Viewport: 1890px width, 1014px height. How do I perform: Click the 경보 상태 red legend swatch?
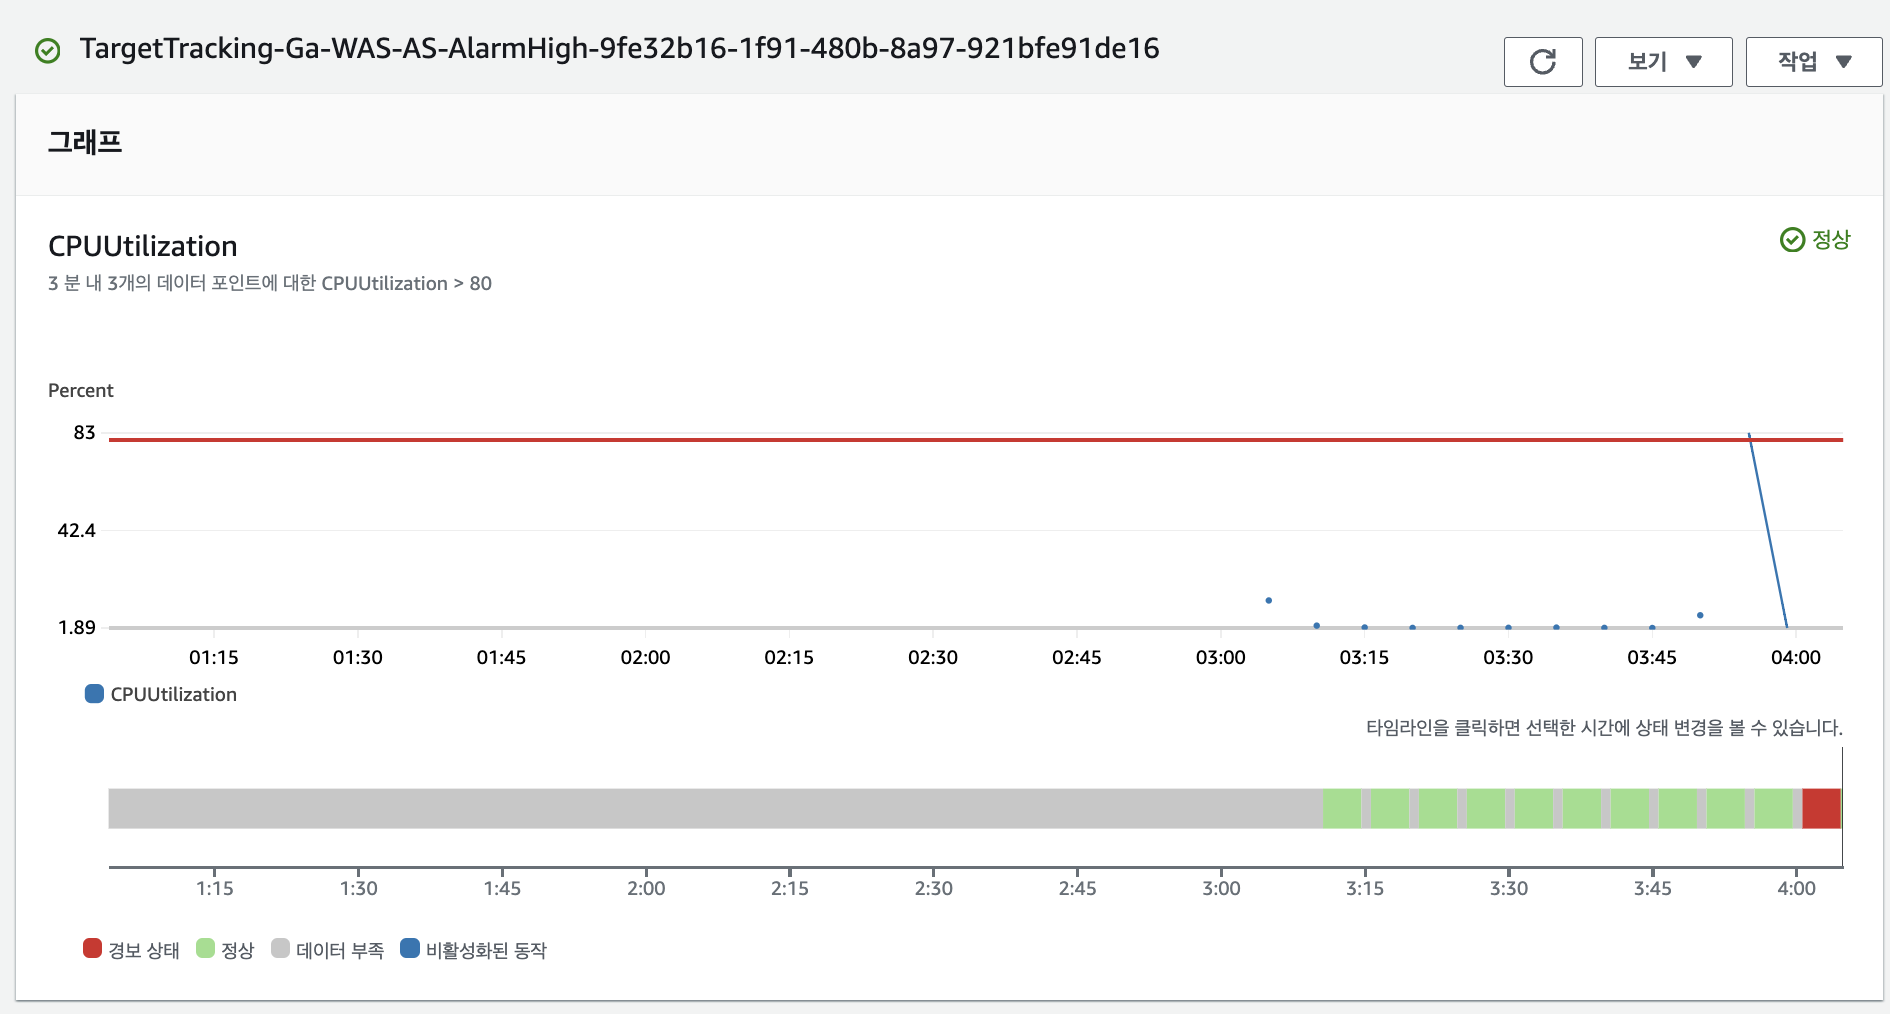[92, 948]
